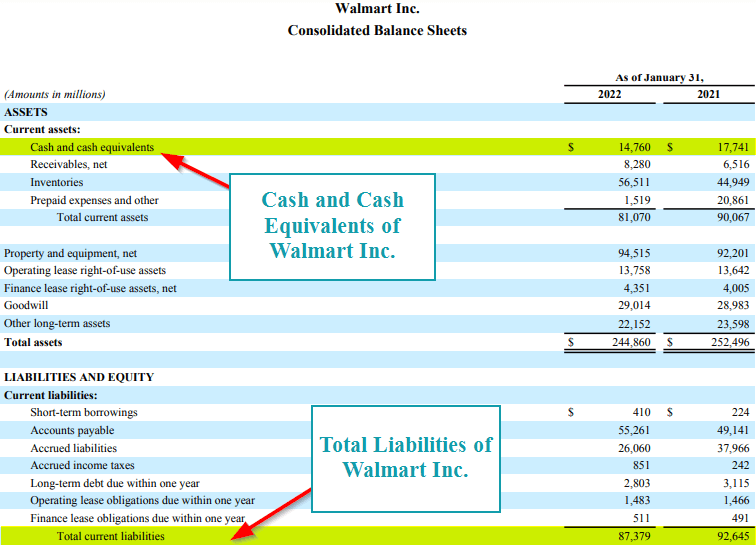Click the 17,741 cash value for 2021
This screenshot has height=545, width=756.
(x=733, y=147)
